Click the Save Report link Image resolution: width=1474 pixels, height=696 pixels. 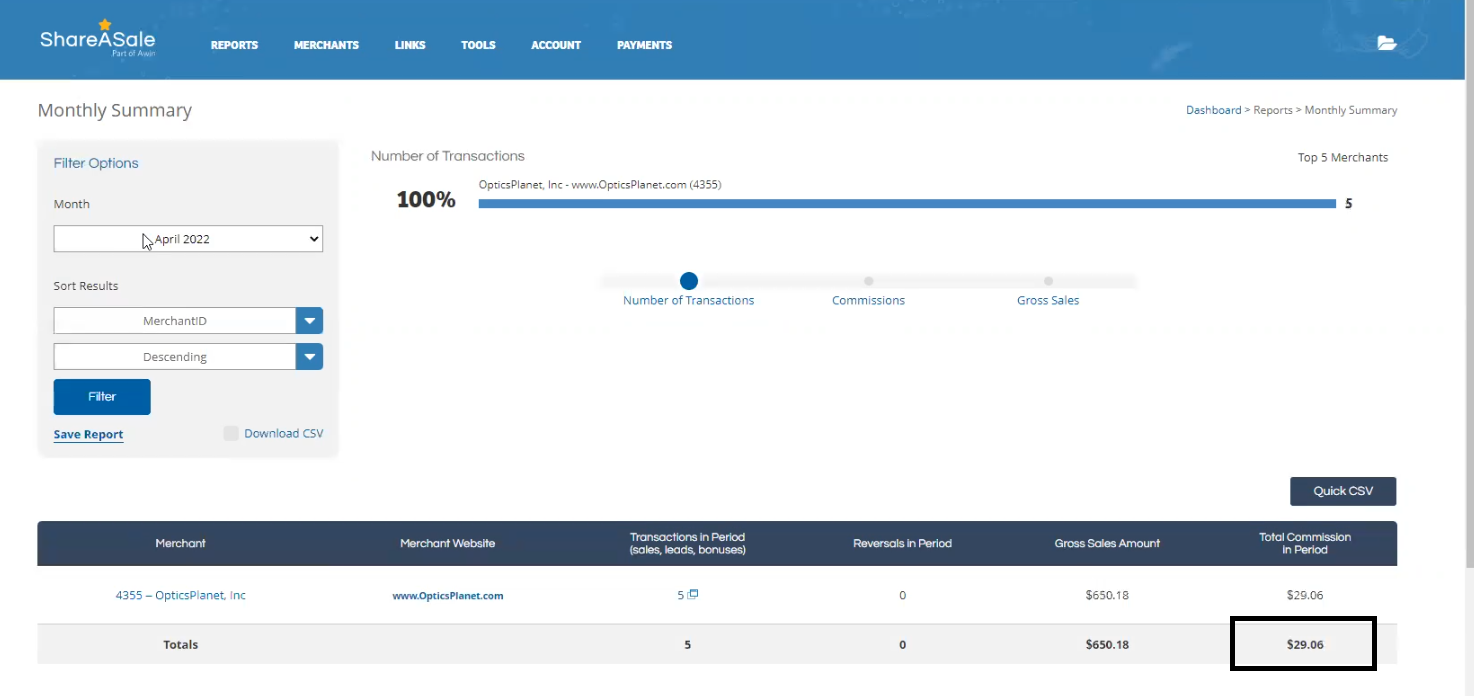coord(88,434)
